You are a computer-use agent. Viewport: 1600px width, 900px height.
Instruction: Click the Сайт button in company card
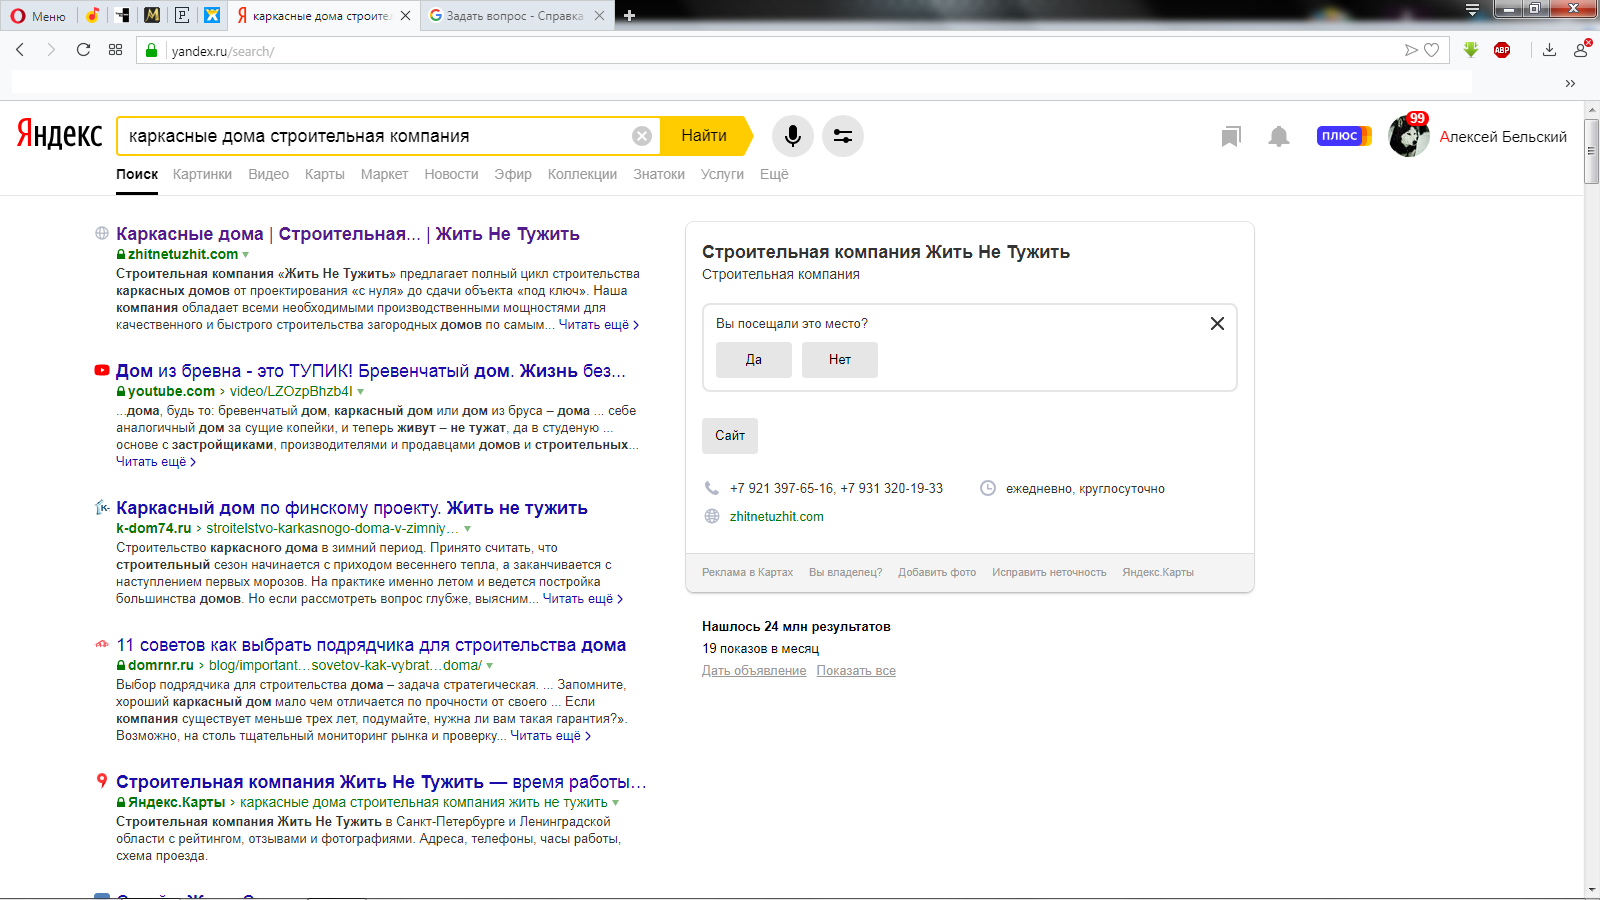tap(730, 436)
